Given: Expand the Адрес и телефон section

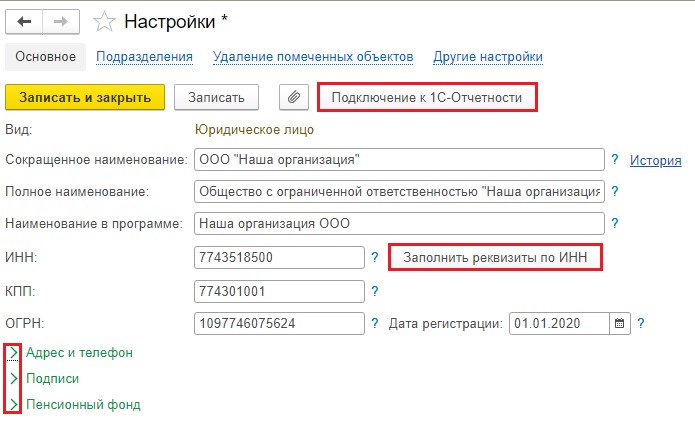Looking at the screenshot, I should pyautogui.click(x=13, y=352).
